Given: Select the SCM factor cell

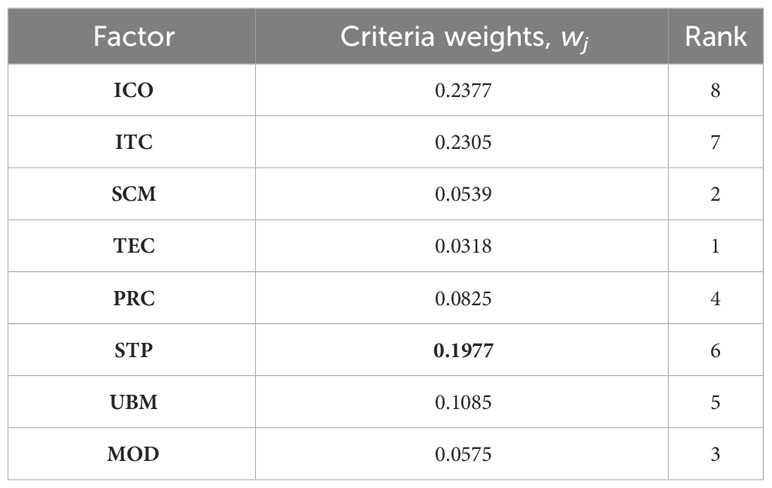Looking at the screenshot, I should [x=133, y=194].
